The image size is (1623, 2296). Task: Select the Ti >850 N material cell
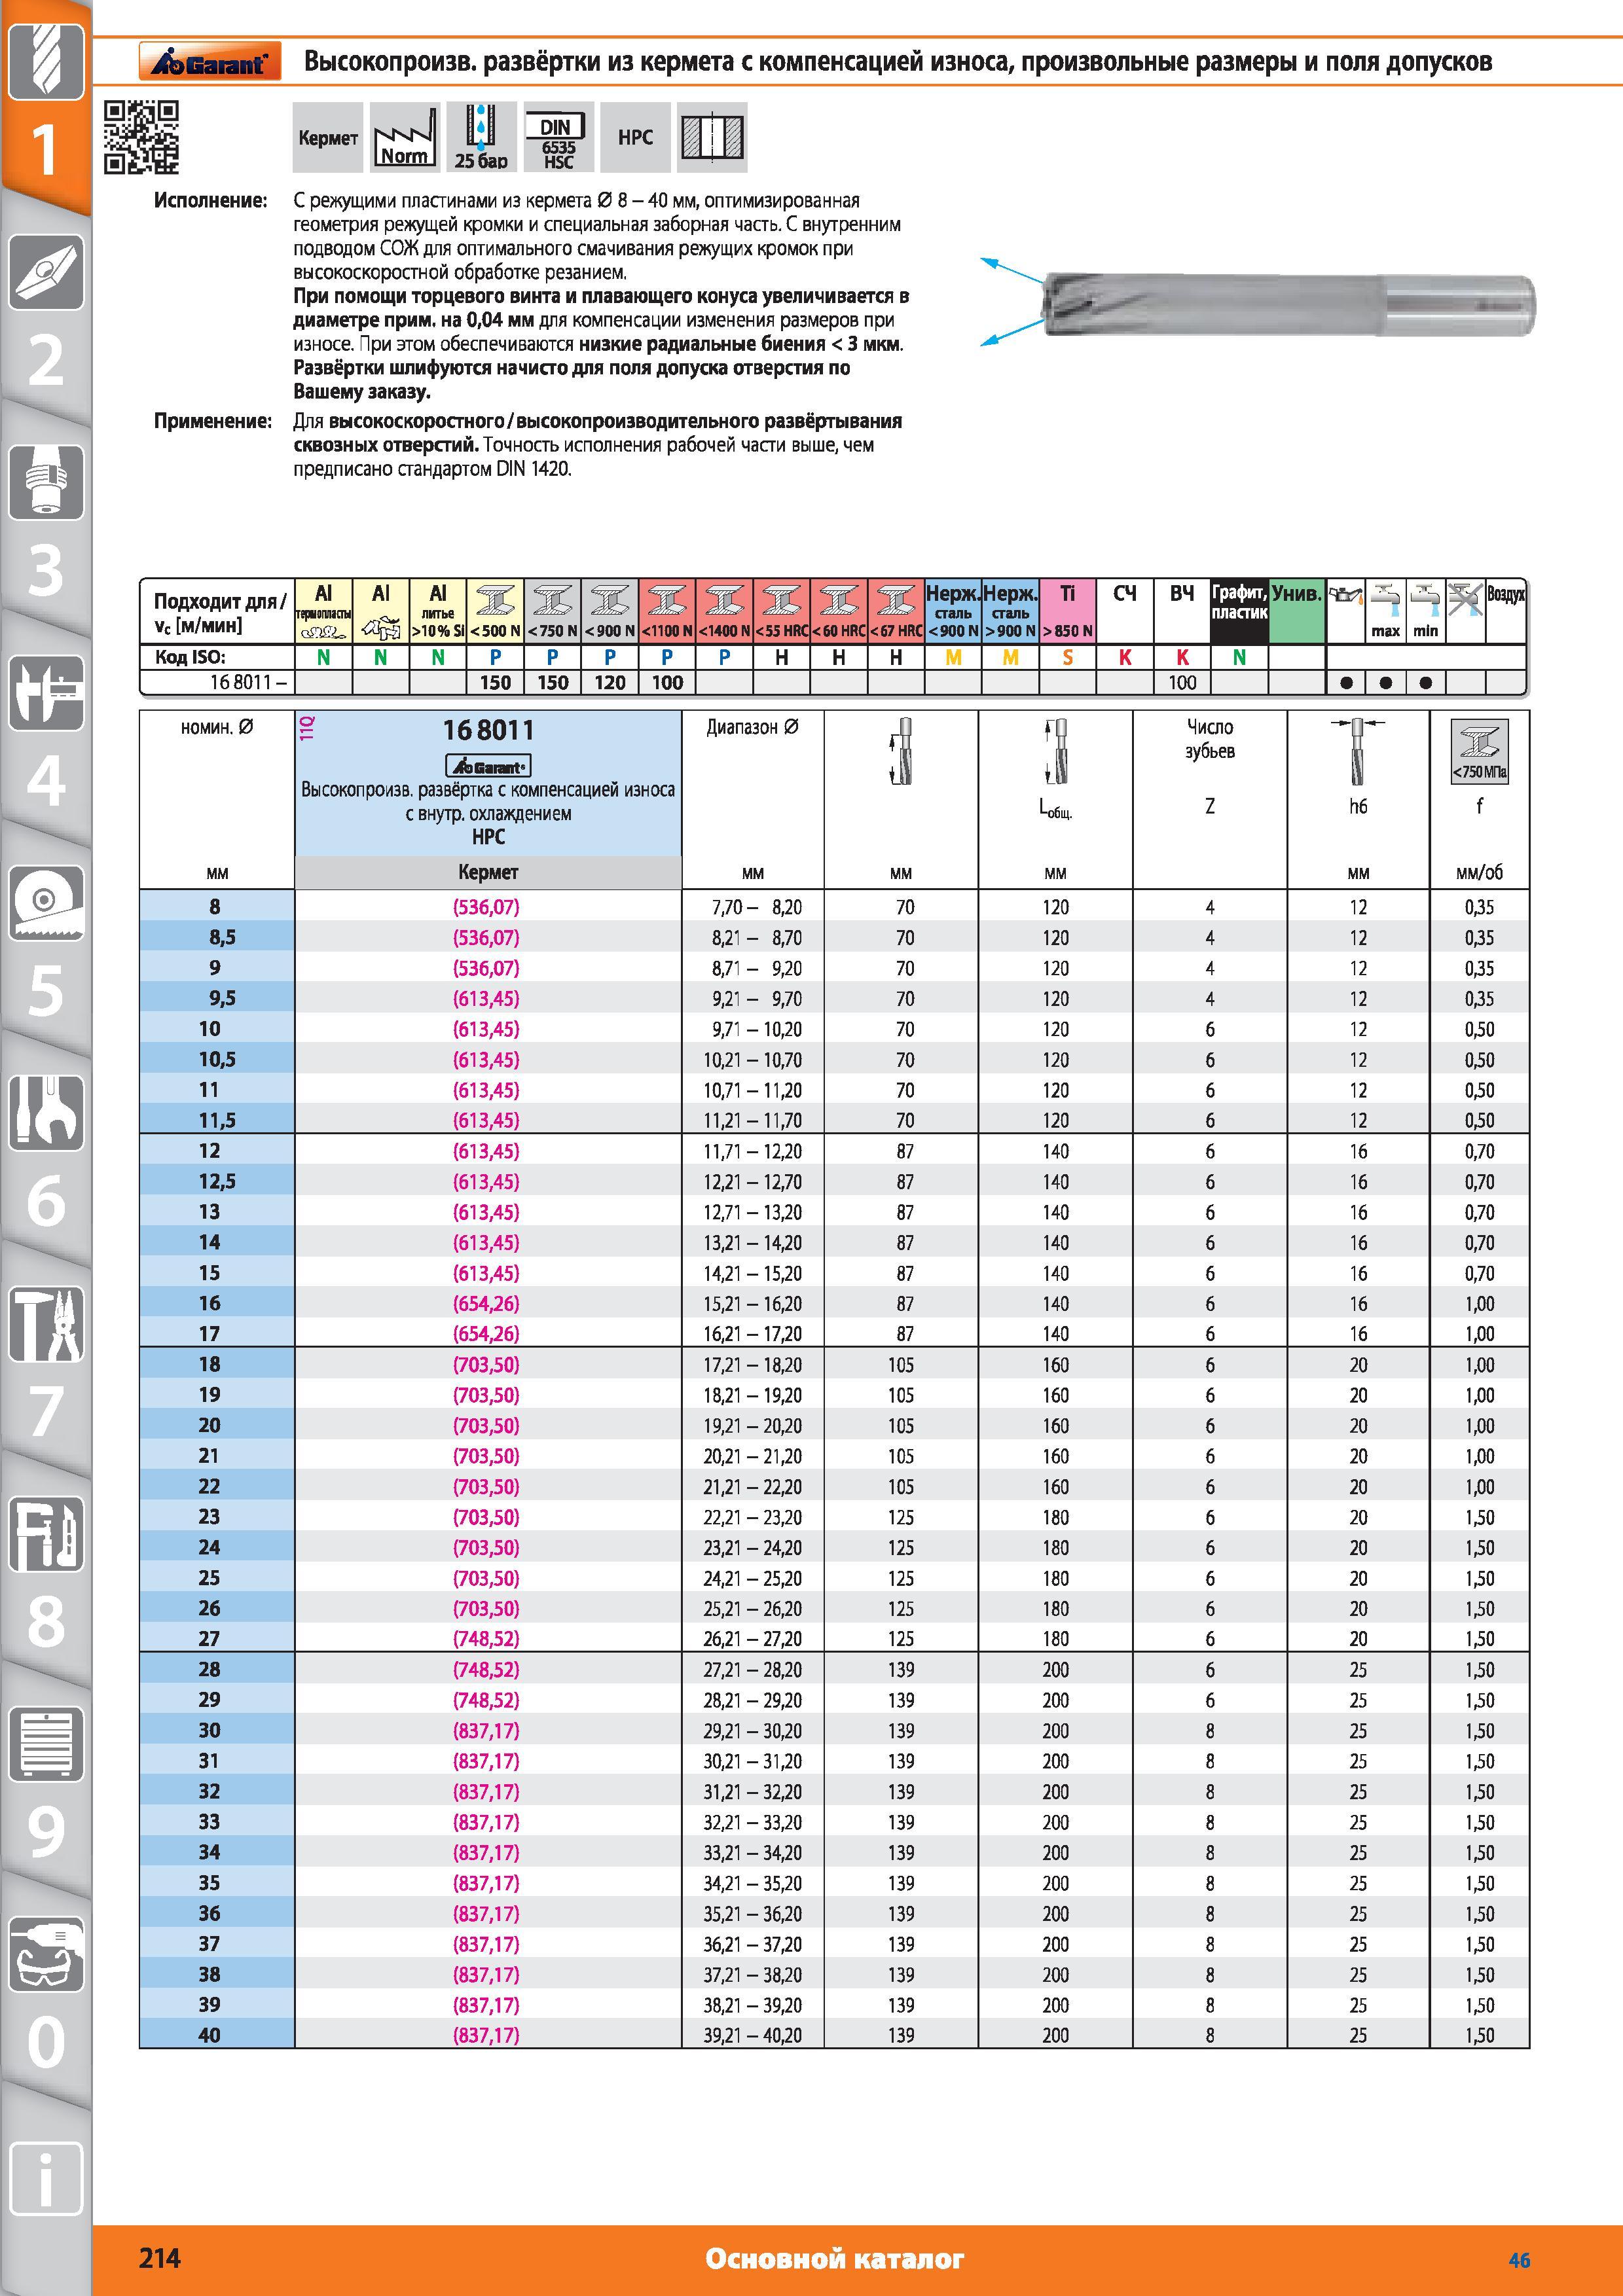pos(1068,610)
